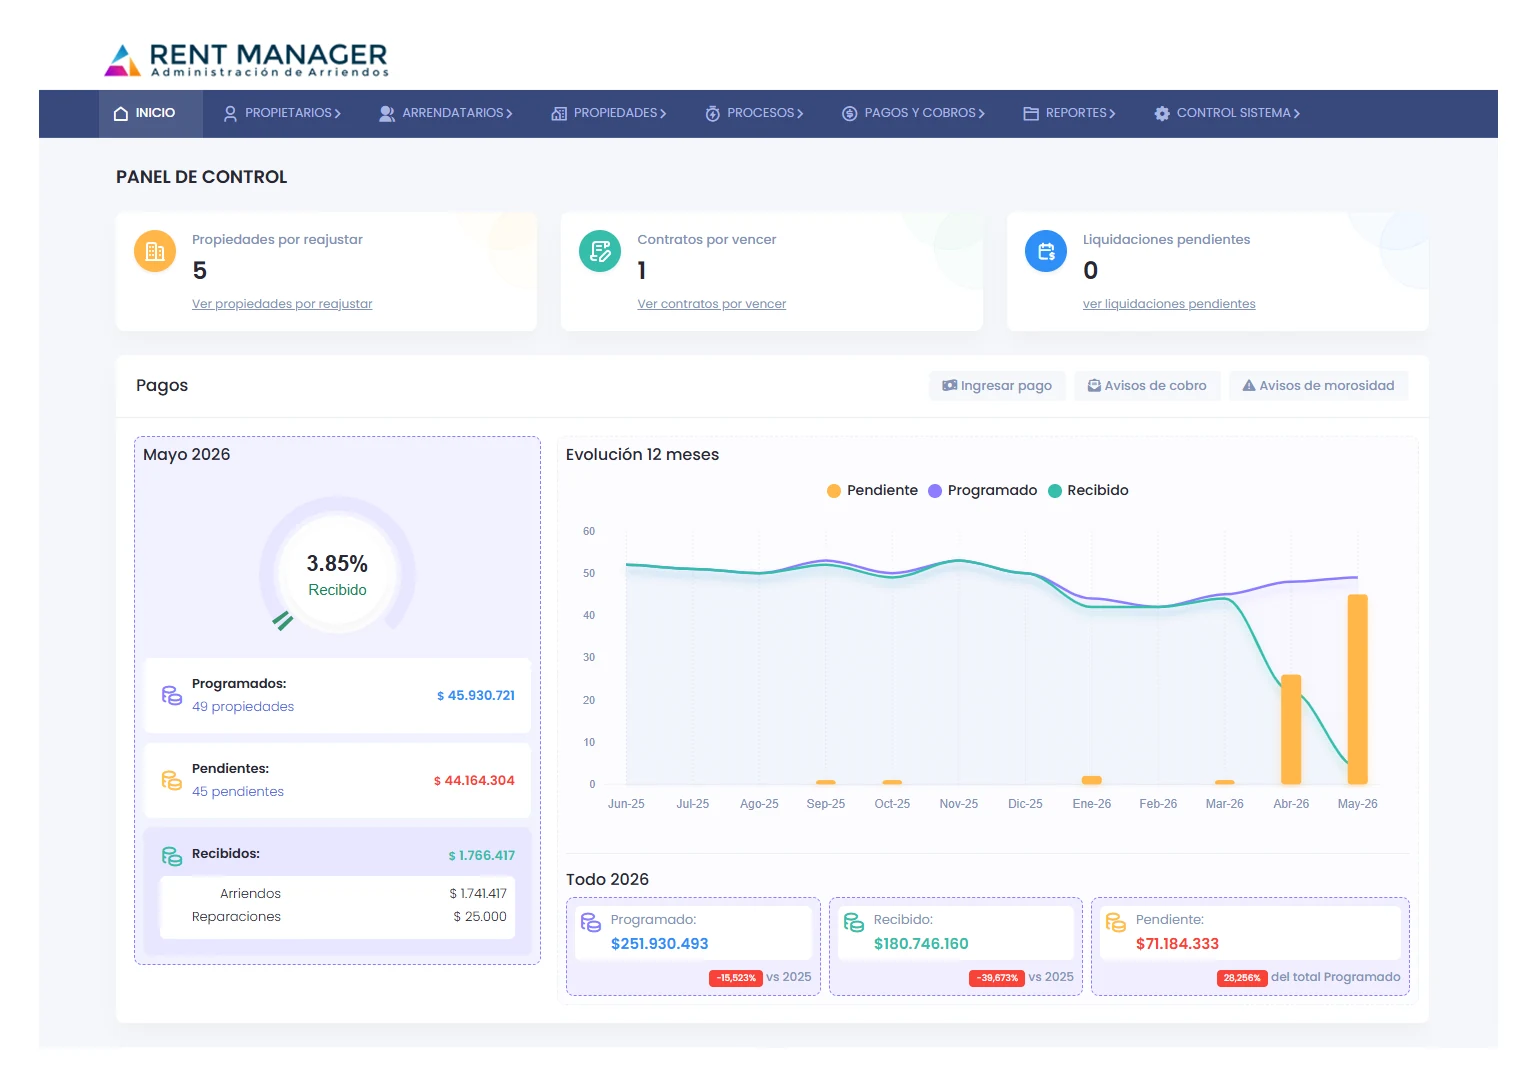Follow the ver liquidaciones pendientes link
1533x1080 pixels.
[x=1169, y=304]
